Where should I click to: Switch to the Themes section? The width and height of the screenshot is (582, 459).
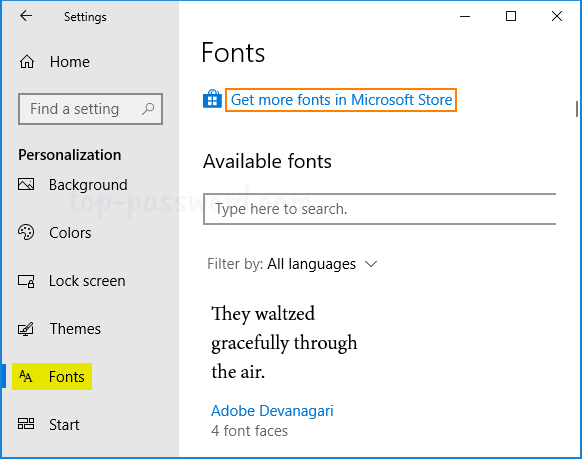[75, 329]
